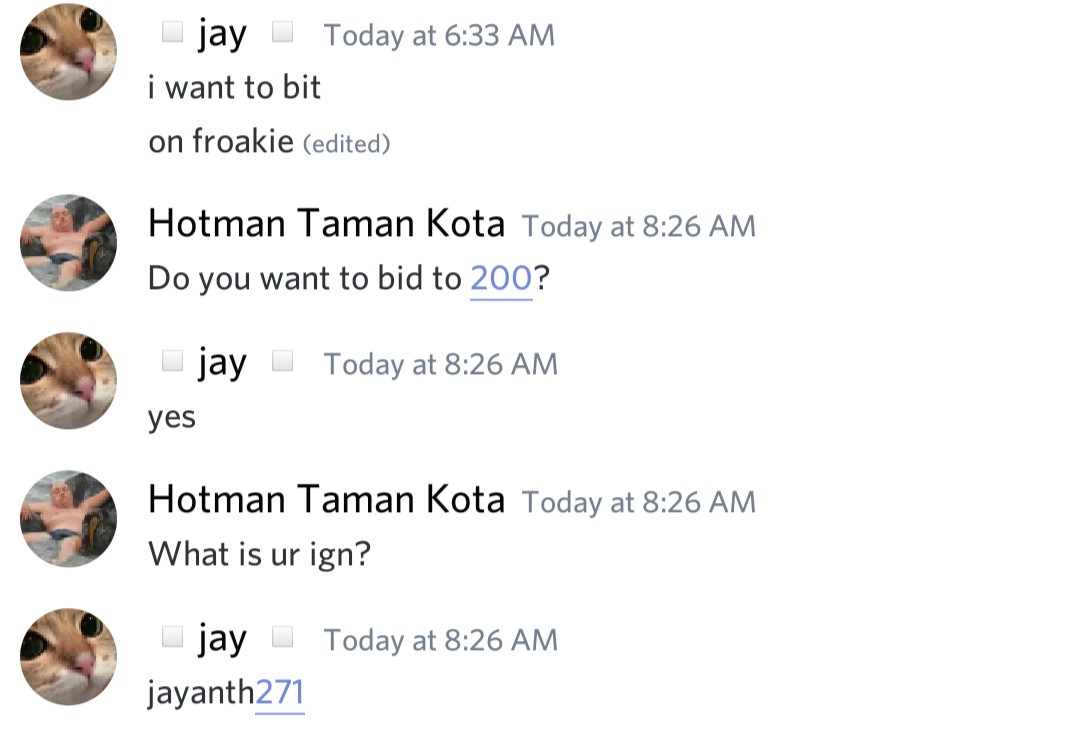Click Hotman's avatar beside 'What is ur ign?'

(68, 518)
